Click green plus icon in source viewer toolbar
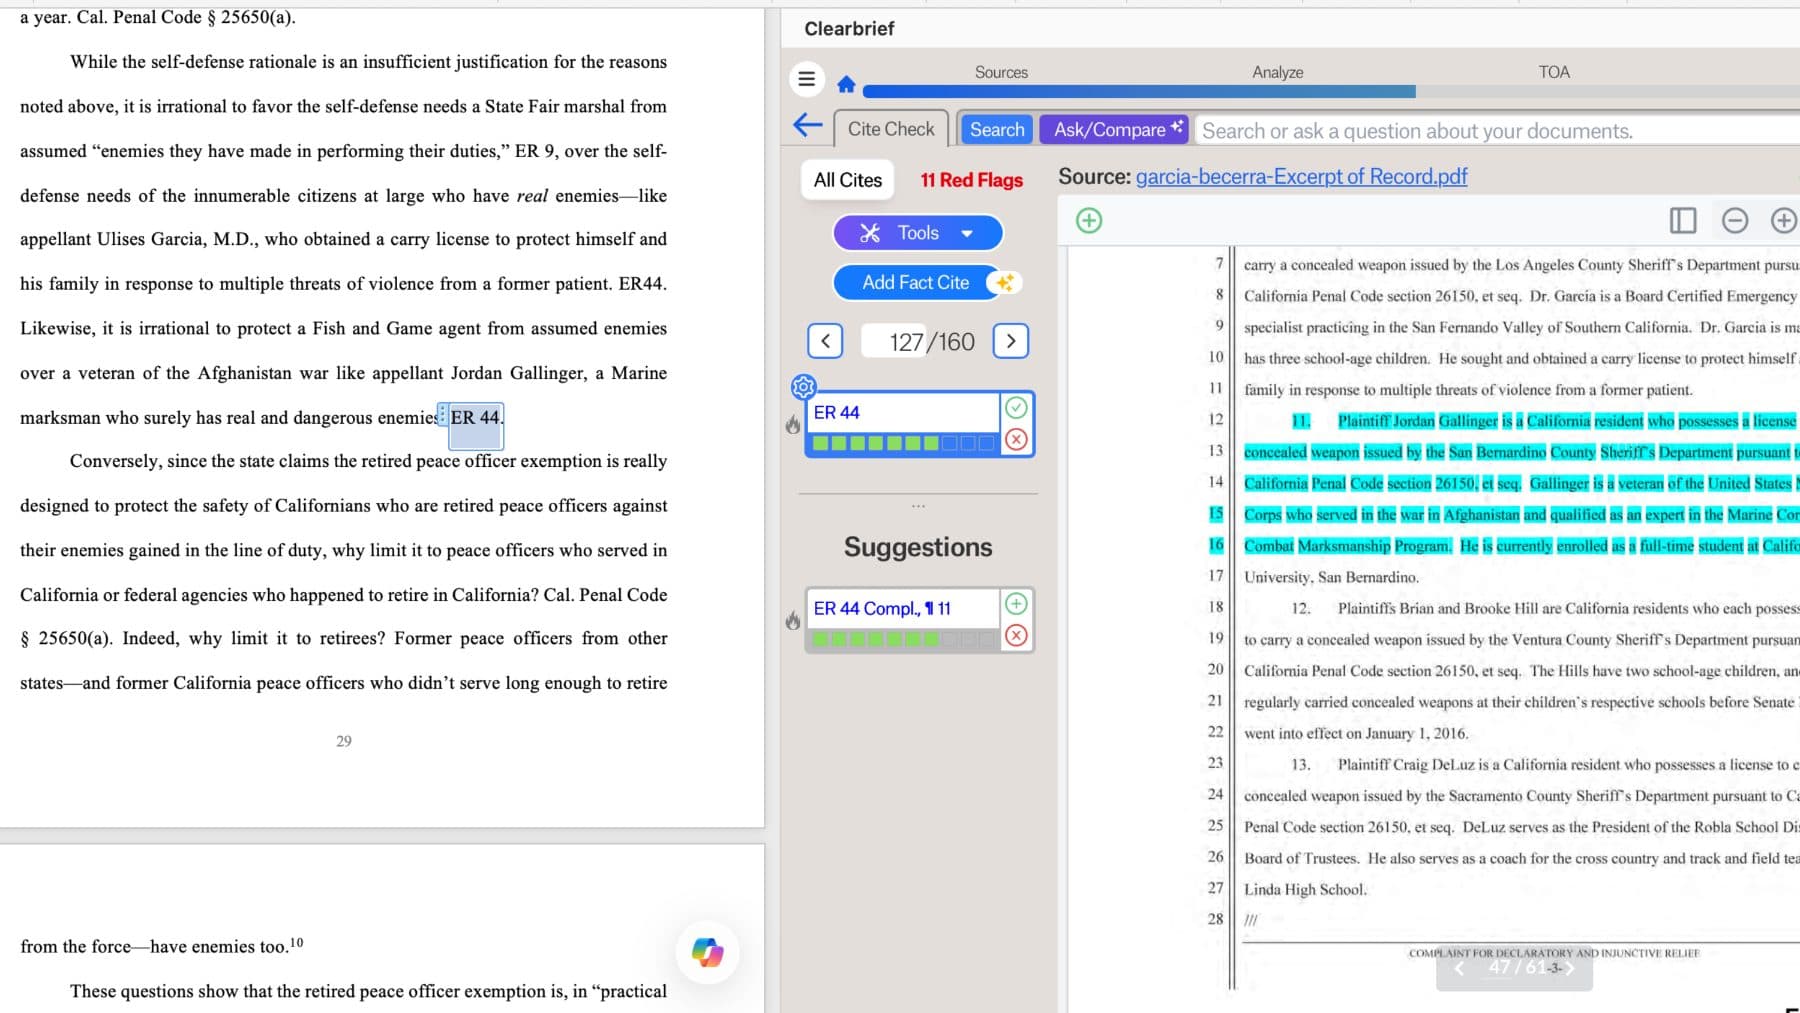This screenshot has height=1013, width=1800. coord(1089,220)
